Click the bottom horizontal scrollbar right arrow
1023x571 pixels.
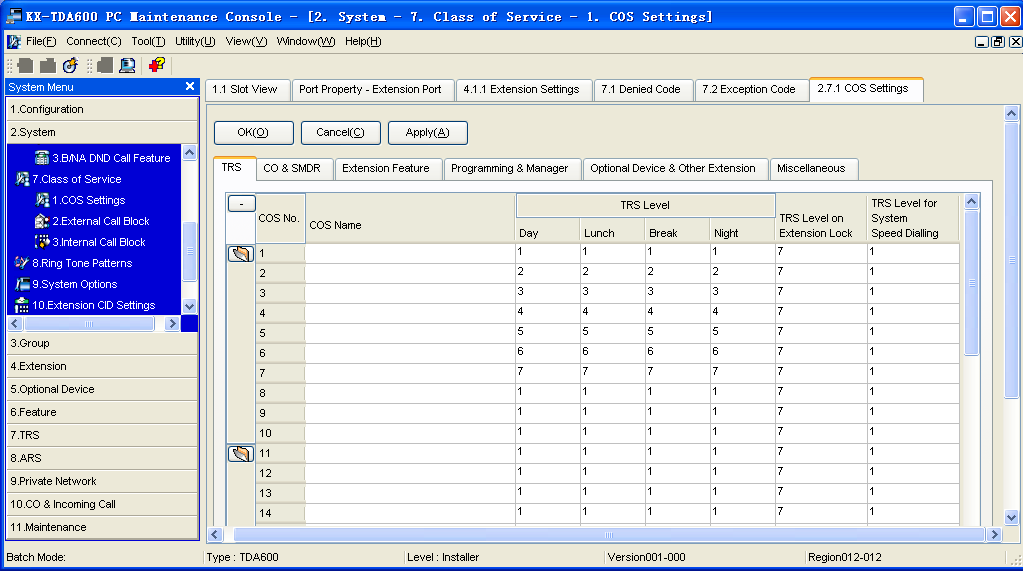pyautogui.click(x=994, y=534)
